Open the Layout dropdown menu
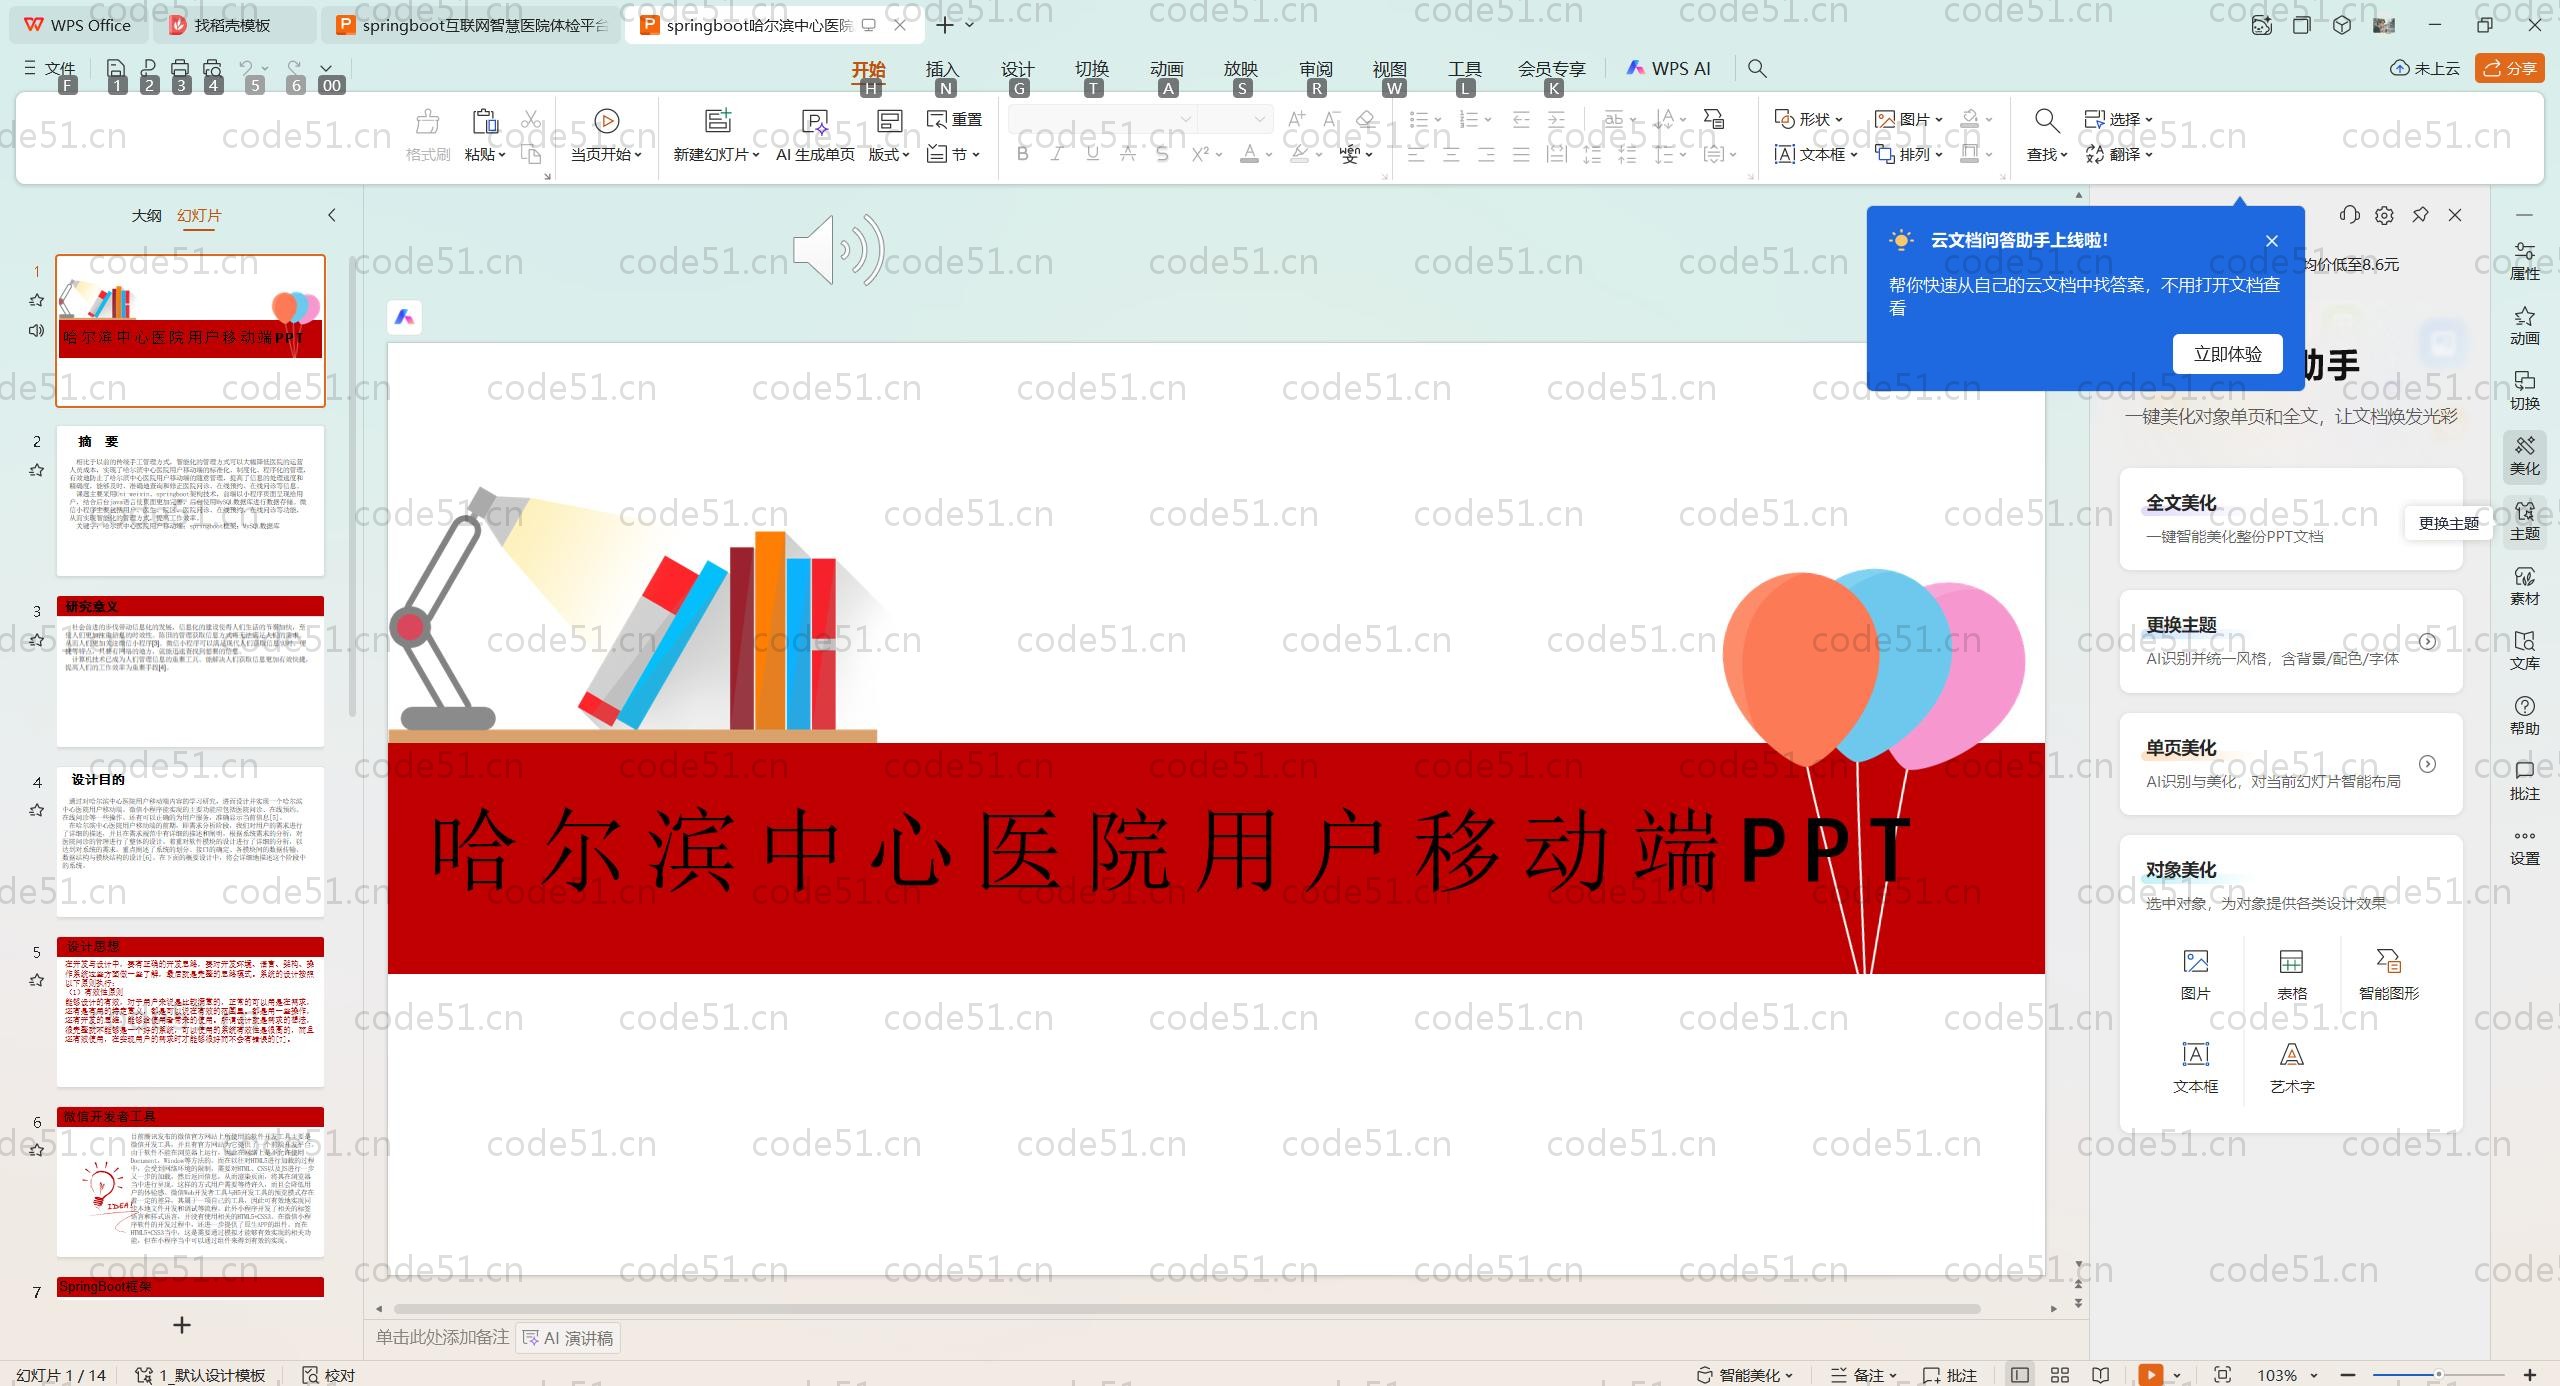Image resolution: width=2560 pixels, height=1386 pixels. [889, 154]
